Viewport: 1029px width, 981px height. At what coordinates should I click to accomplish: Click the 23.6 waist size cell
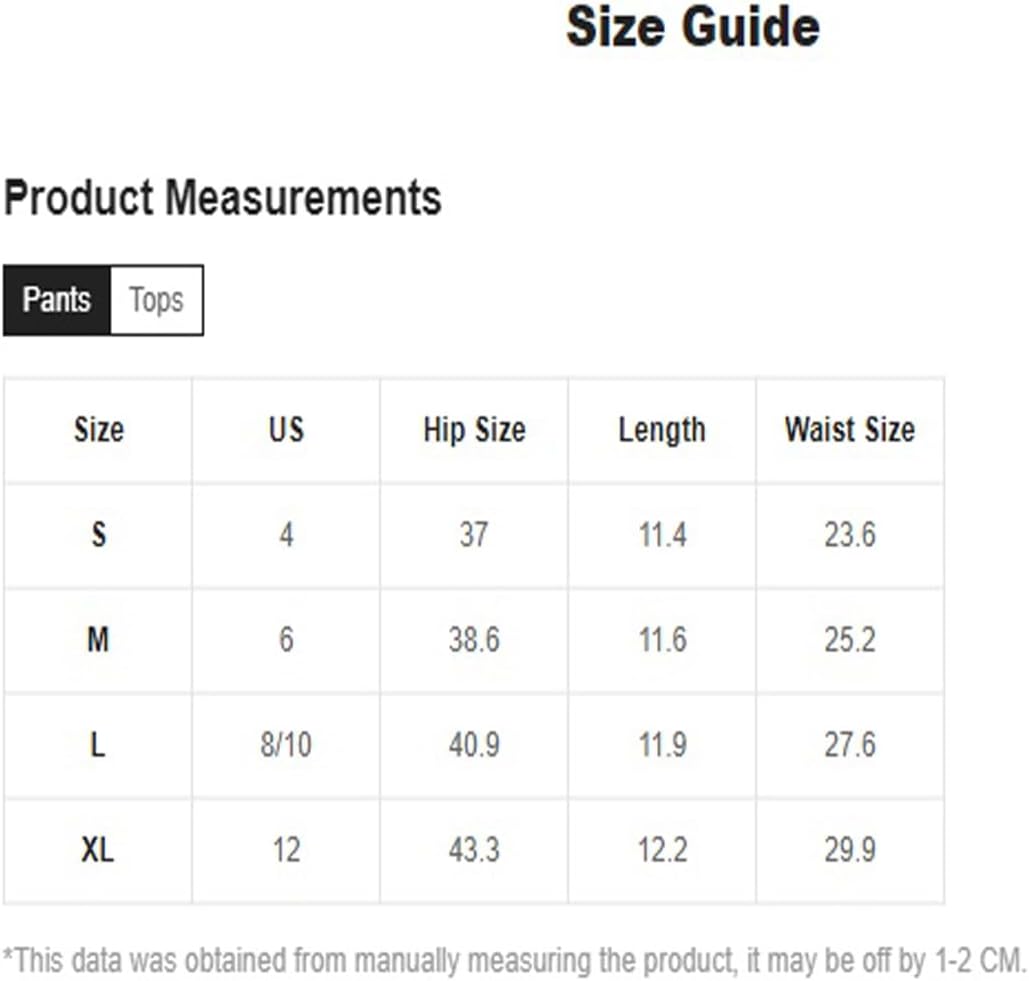point(850,535)
